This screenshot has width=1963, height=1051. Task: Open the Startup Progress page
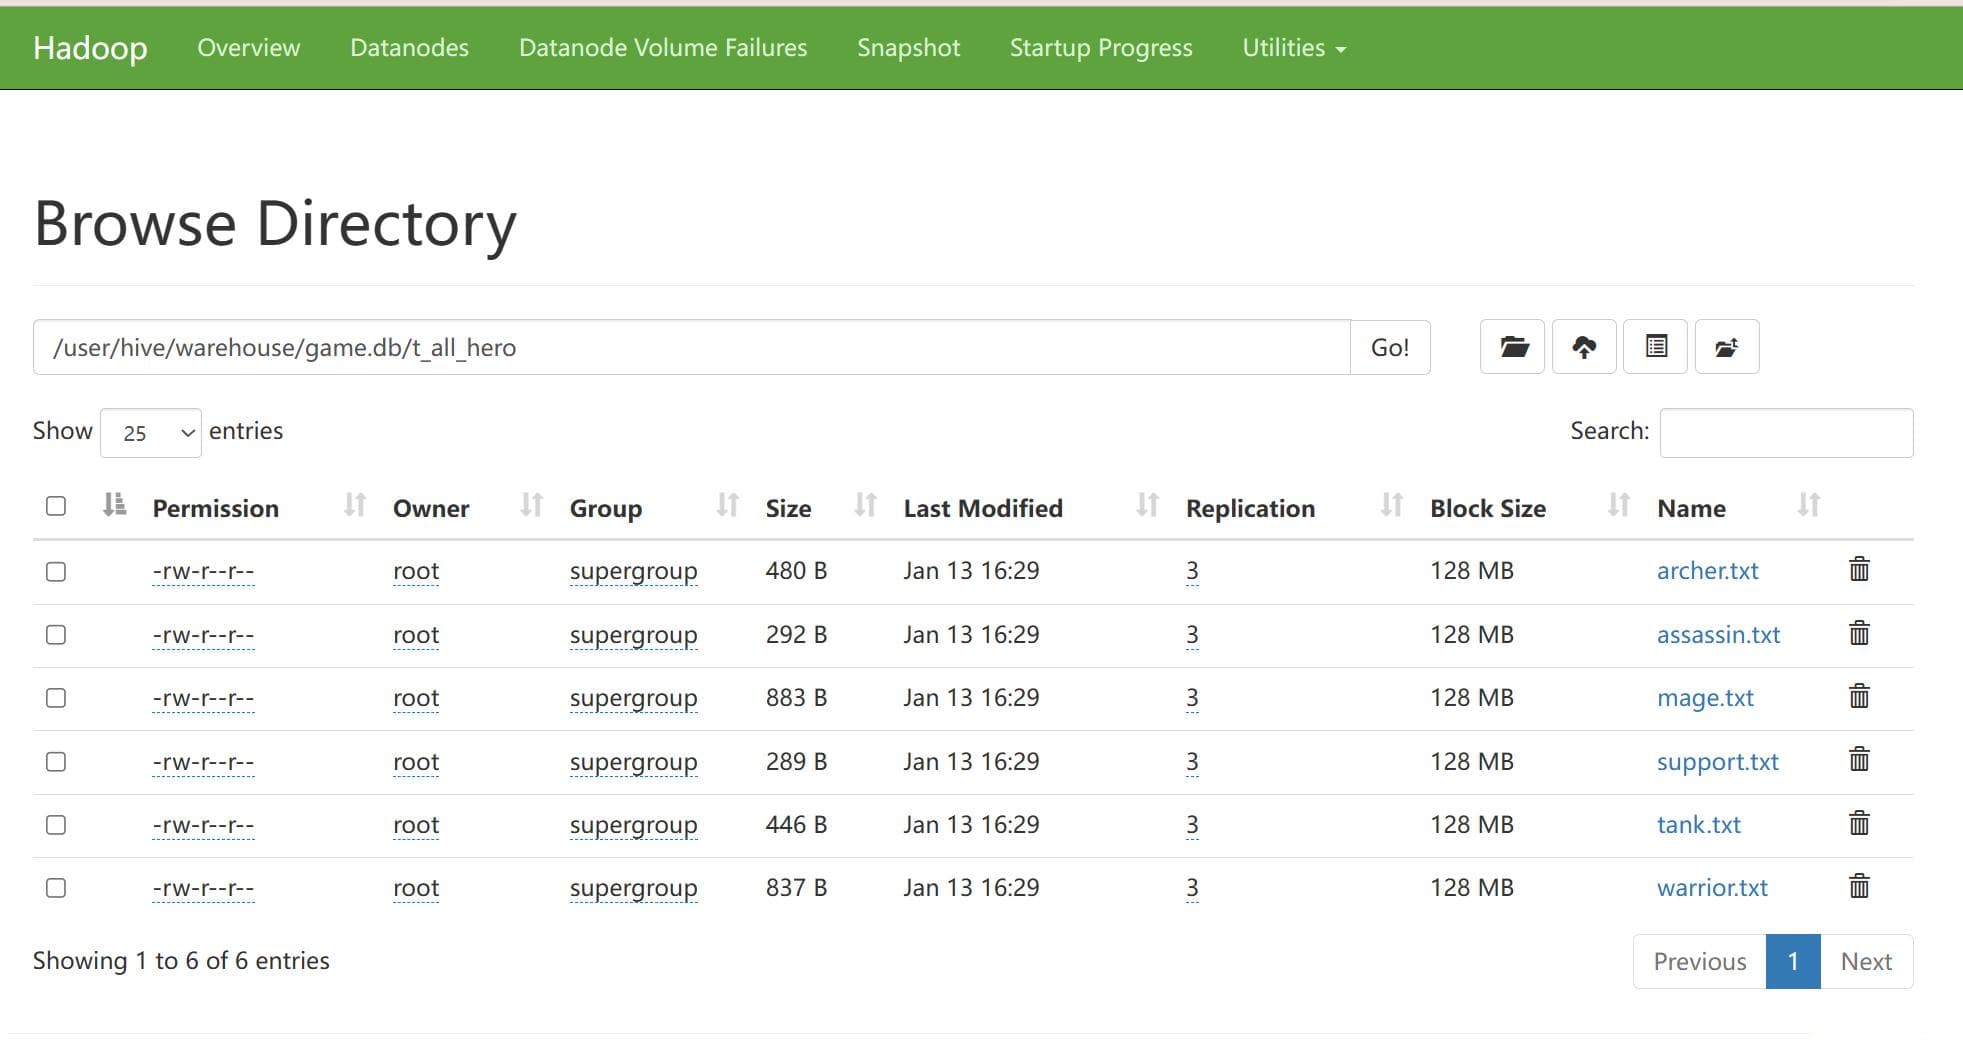1101,48
